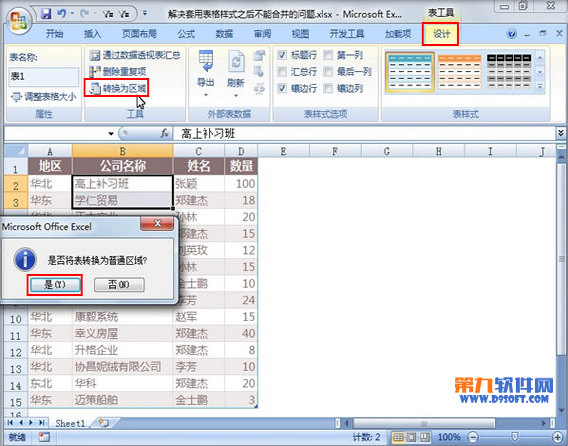This screenshot has width=568, height=446.
Task: Save the workbook with the floppy icon
Action: (46, 14)
